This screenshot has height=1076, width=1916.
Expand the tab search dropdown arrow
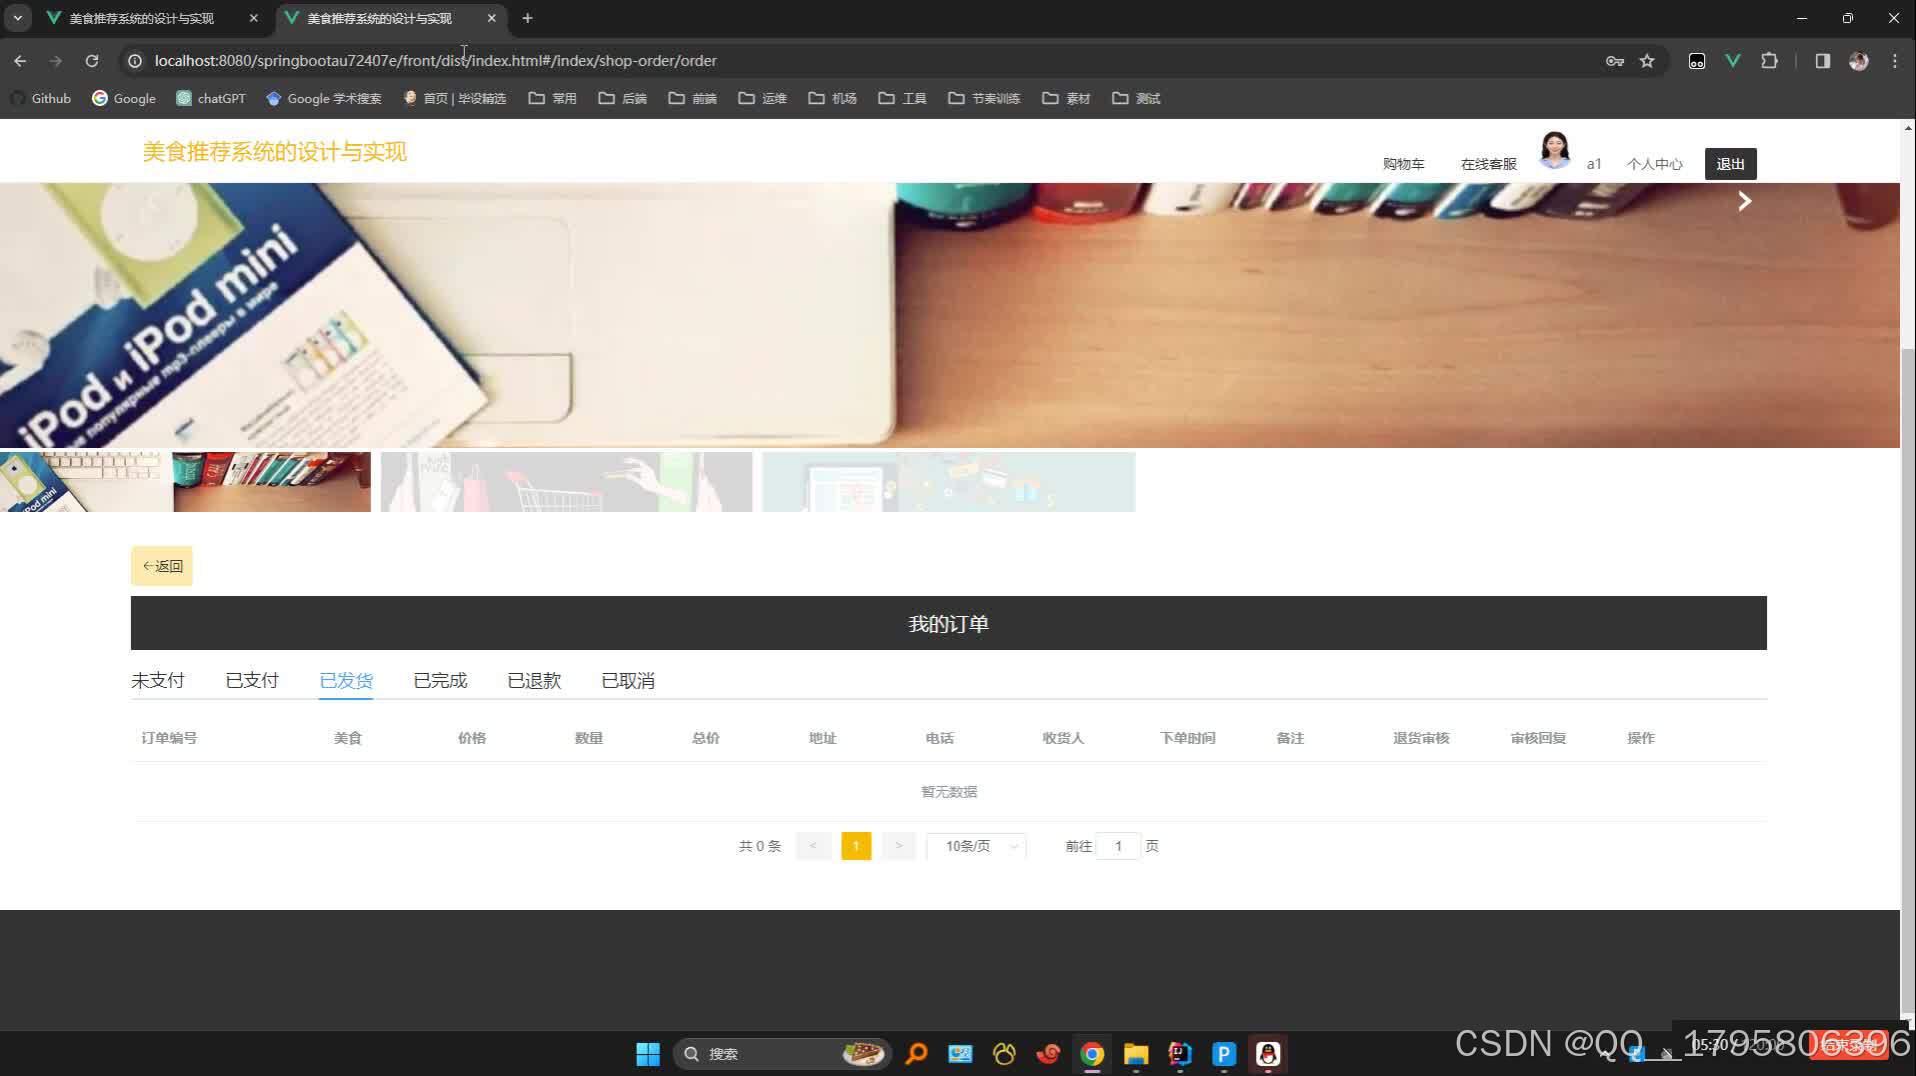tap(18, 18)
